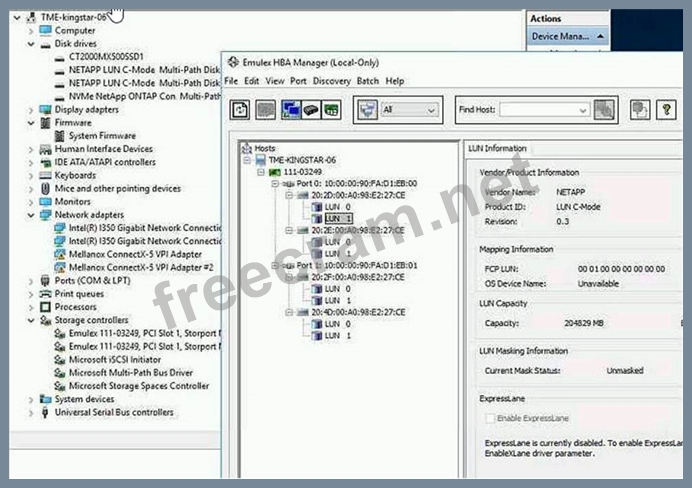Select the Fabric view adapter toolbar icon
Viewport: 692px width, 488px height.
[x=311, y=110]
